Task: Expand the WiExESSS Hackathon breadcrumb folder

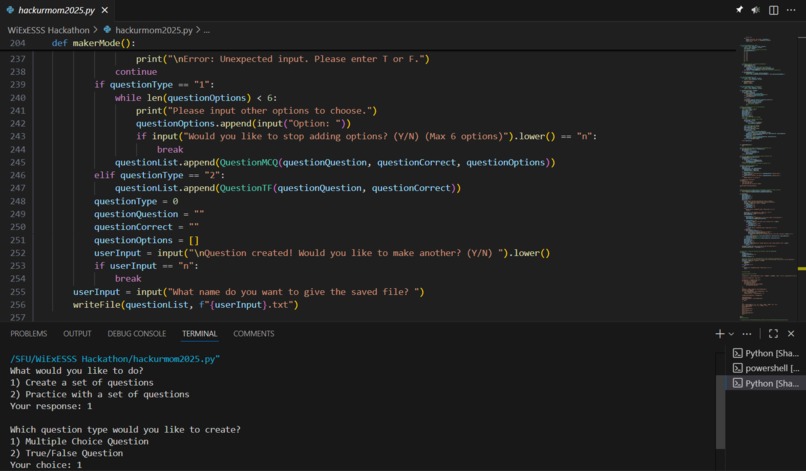Action: pyautogui.click(x=48, y=30)
